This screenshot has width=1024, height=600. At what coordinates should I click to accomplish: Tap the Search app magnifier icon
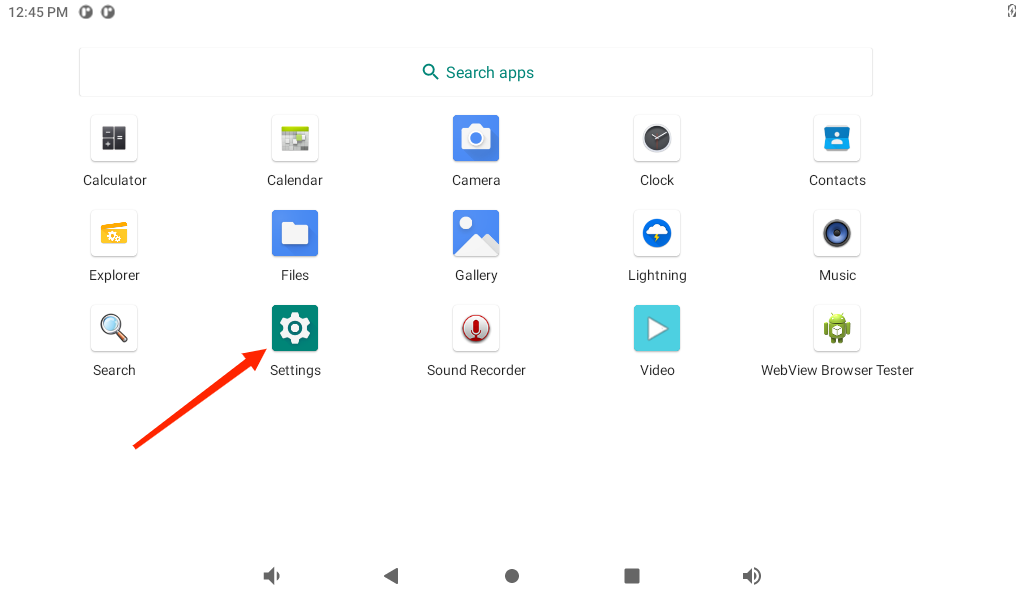point(114,328)
